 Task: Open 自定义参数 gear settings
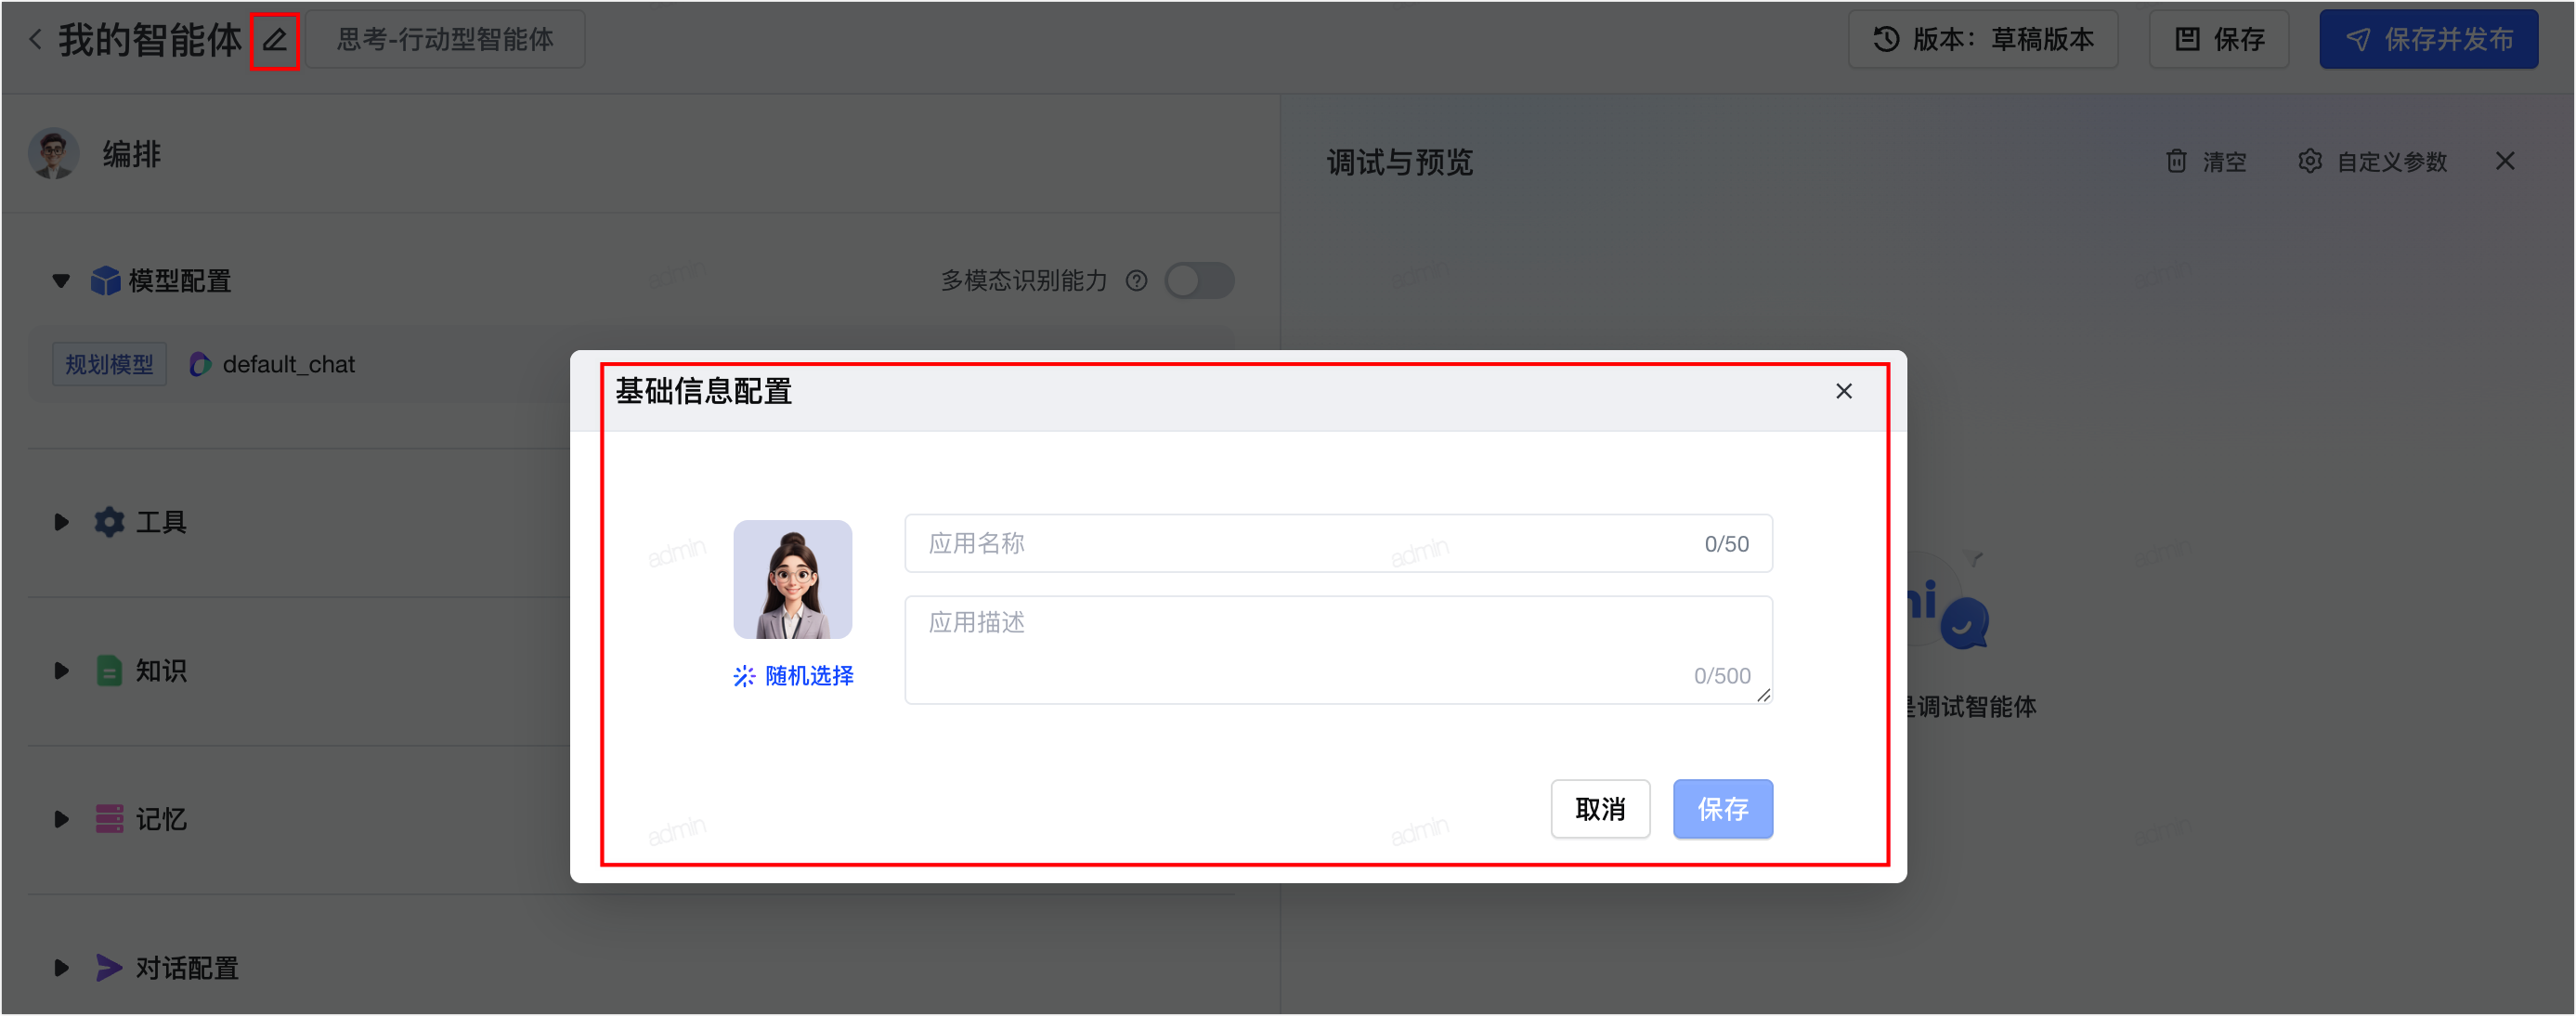(2372, 161)
